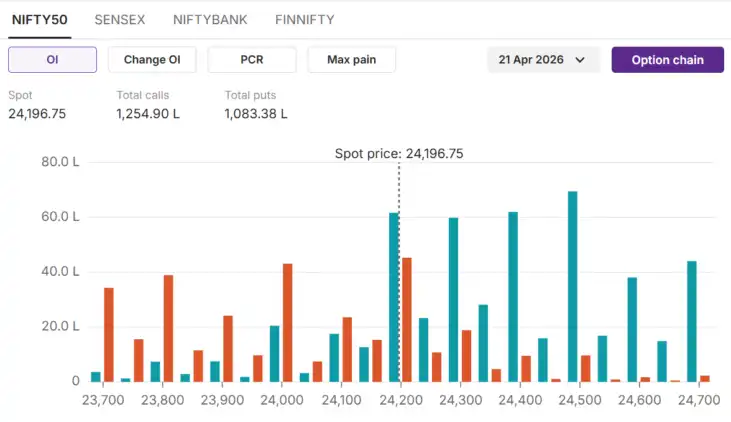Expand the 21 Apr 2026 expiry dropdown

(543, 60)
